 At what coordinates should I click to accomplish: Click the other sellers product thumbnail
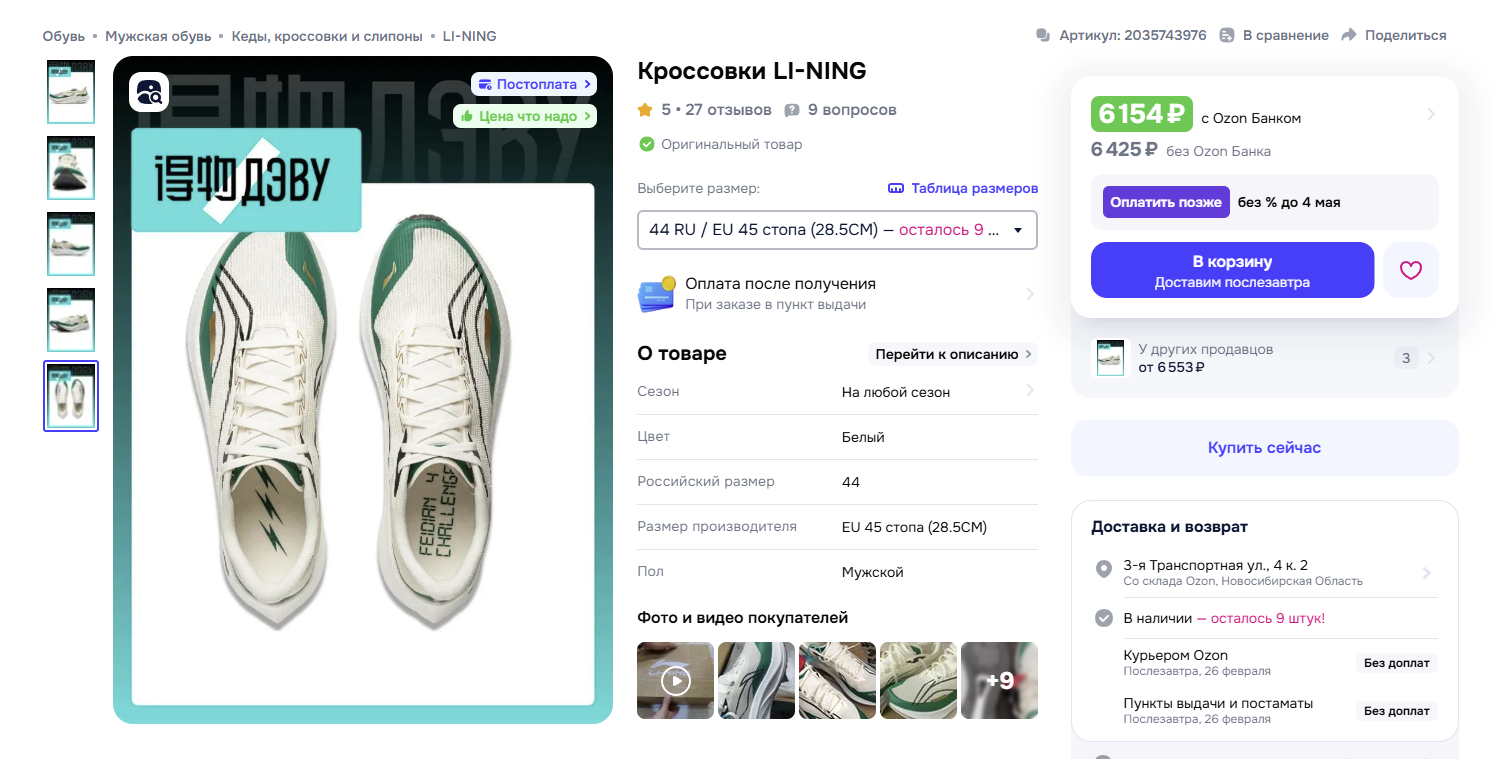coord(1110,358)
